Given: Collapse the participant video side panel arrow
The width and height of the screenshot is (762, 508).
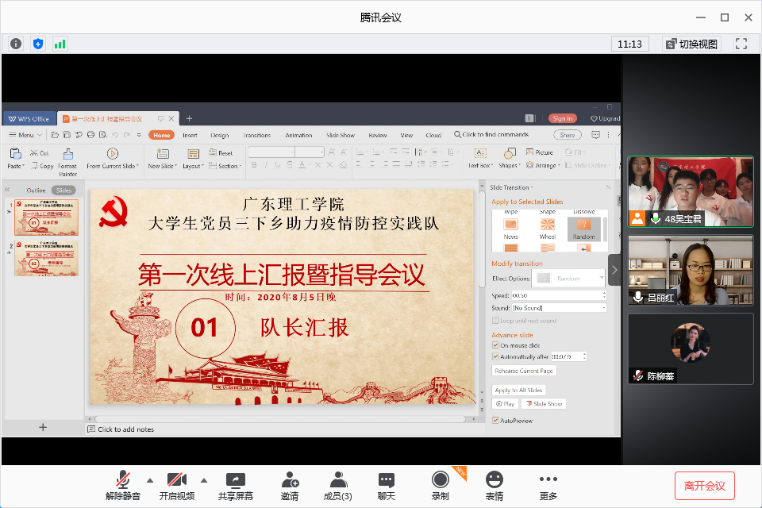Looking at the screenshot, I should pos(615,270).
